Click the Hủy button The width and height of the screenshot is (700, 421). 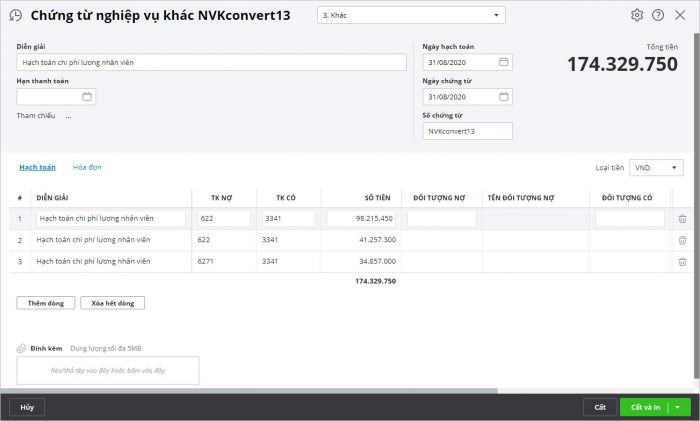tap(27, 407)
